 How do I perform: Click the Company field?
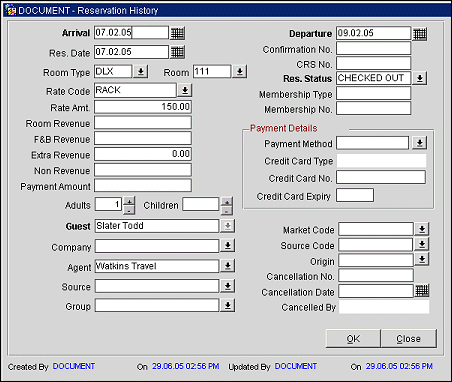click(x=157, y=246)
